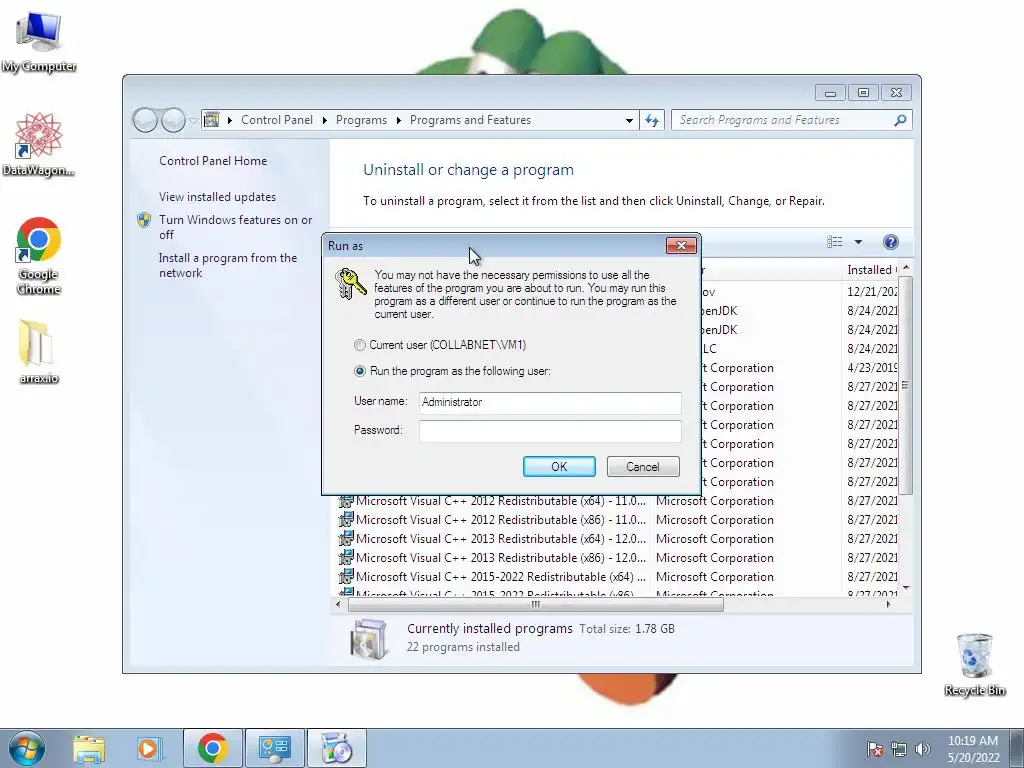Click Visual C++ 2012 (x64) program icon
The image size is (1024, 768).
click(345, 501)
